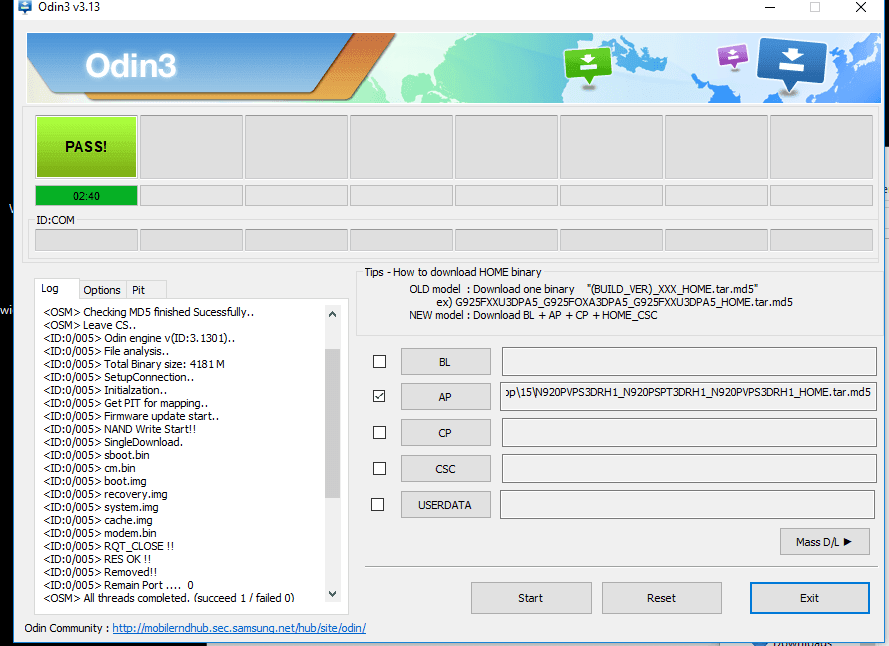Uncheck the AP checkbox
The width and height of the screenshot is (889, 646).
click(379, 396)
